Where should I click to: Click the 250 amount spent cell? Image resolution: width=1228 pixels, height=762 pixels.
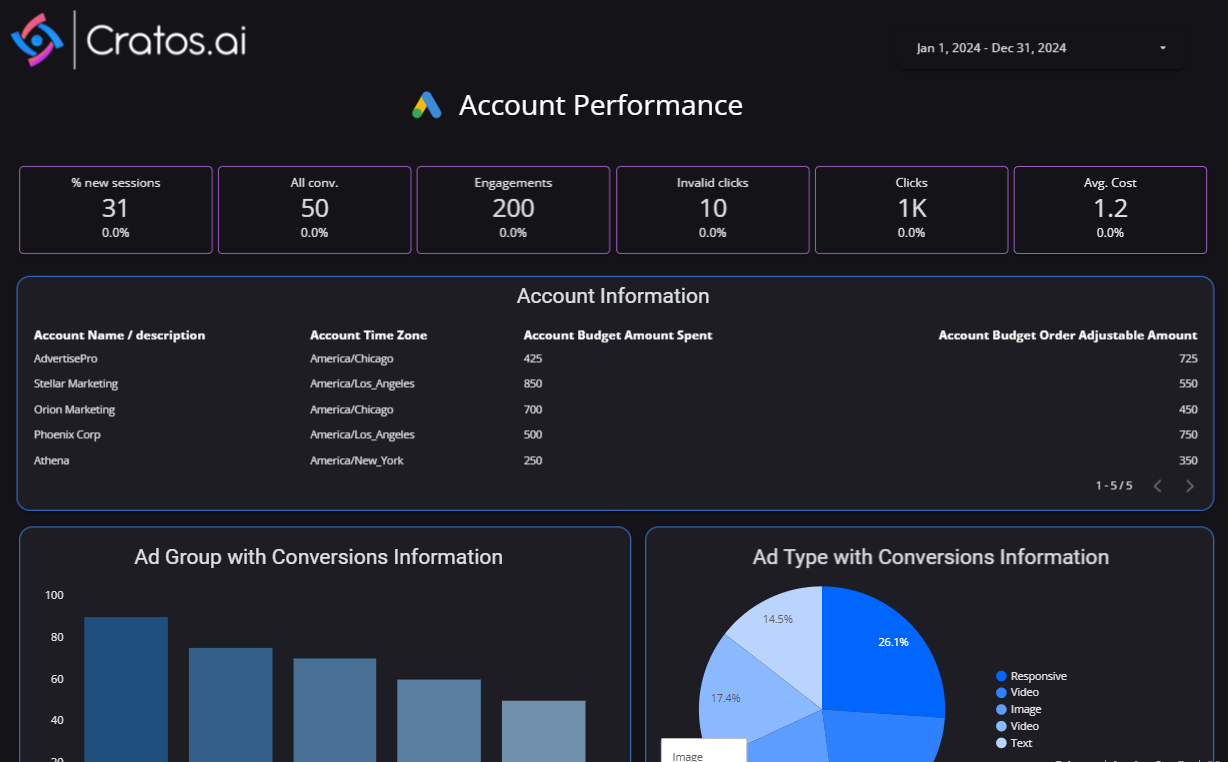533,461
